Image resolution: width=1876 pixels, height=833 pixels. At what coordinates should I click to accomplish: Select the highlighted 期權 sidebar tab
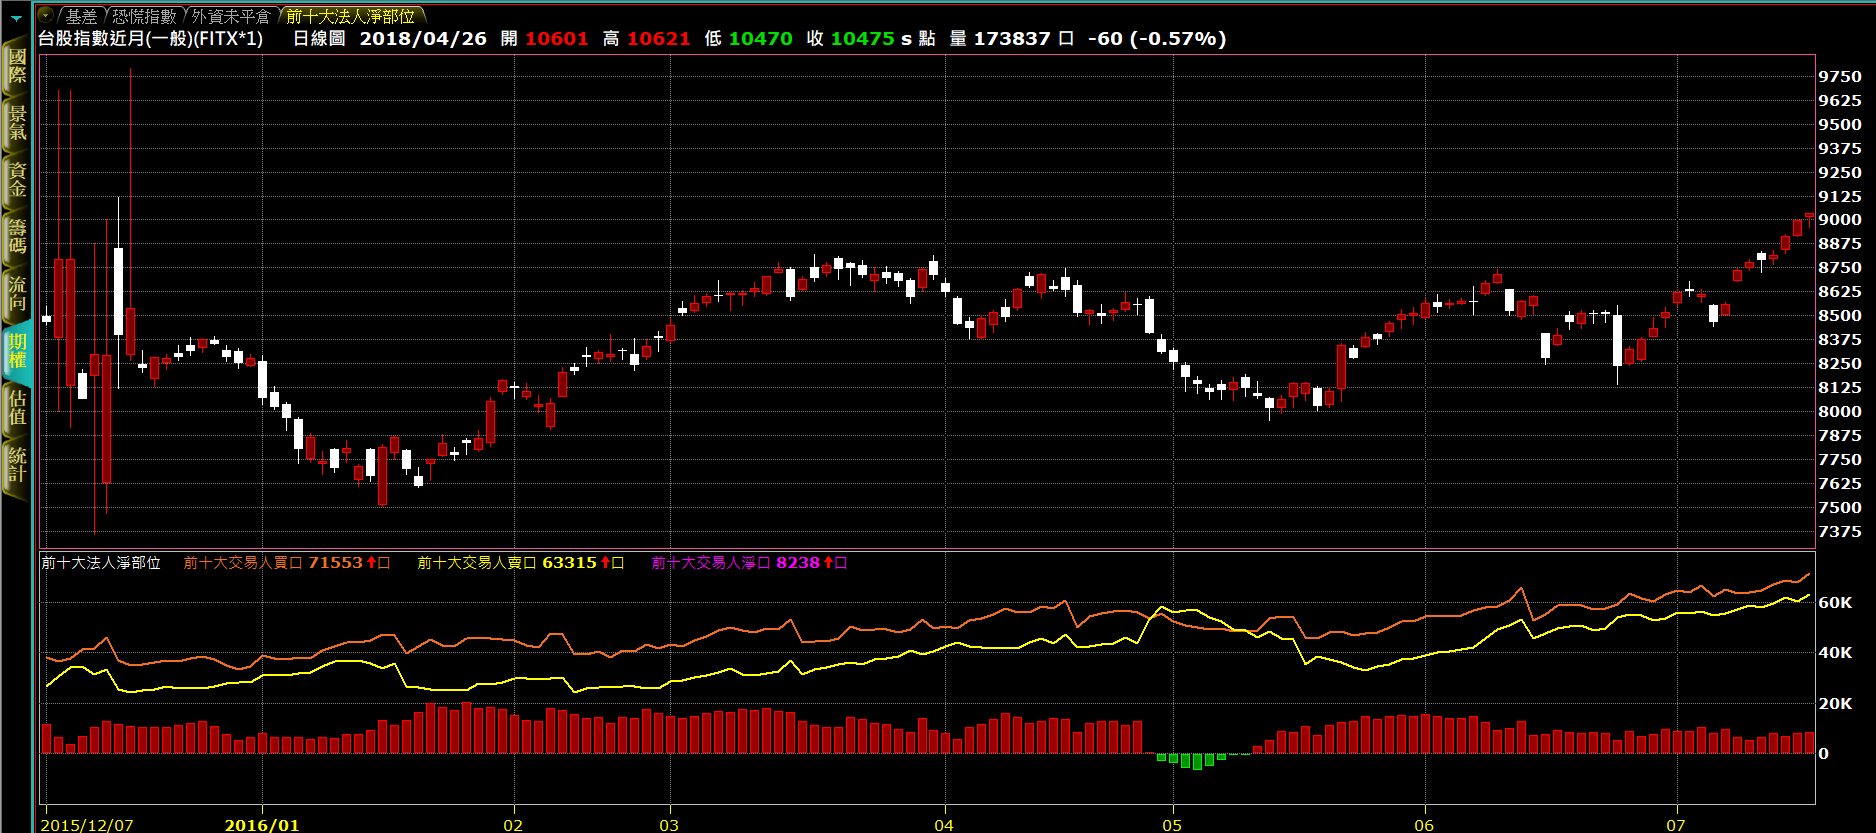coord(17,351)
